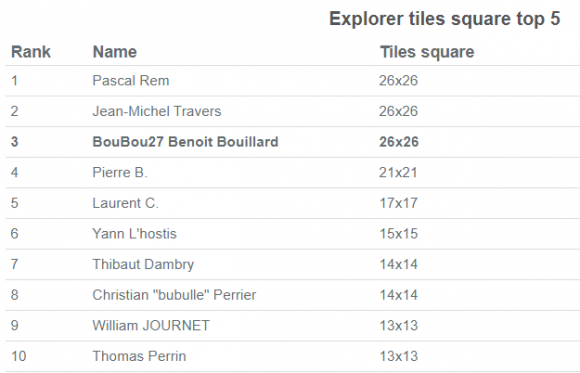Click the 15x15 tiles square value
The image size is (580, 373).
click(398, 234)
